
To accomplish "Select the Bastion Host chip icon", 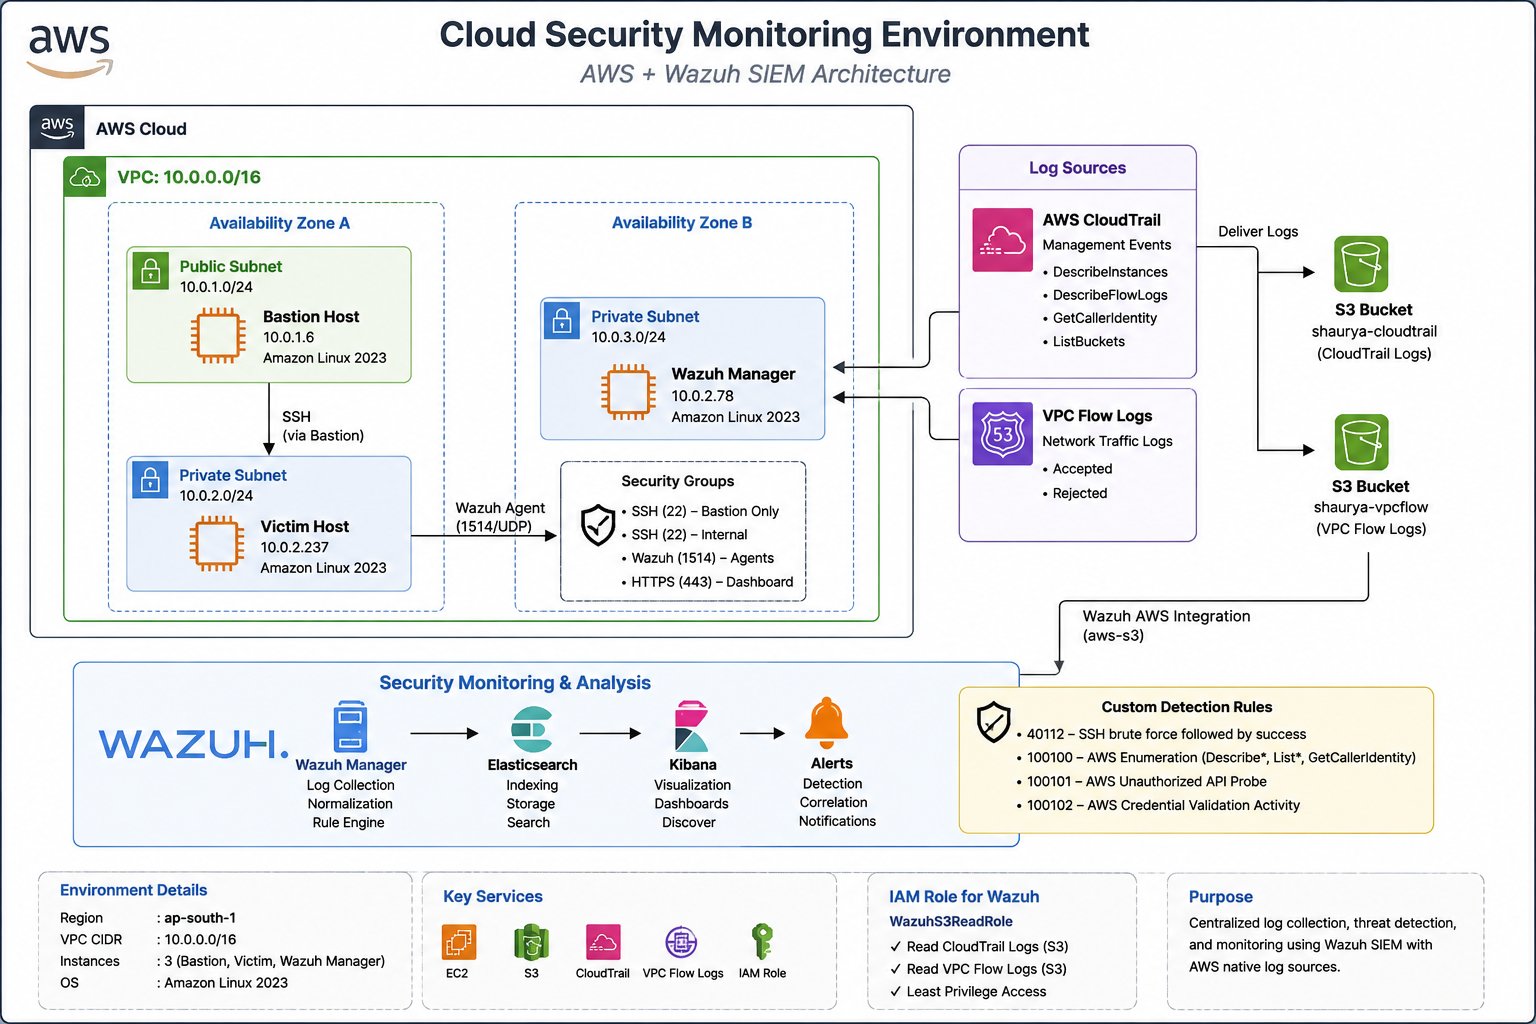I will tap(218, 336).
